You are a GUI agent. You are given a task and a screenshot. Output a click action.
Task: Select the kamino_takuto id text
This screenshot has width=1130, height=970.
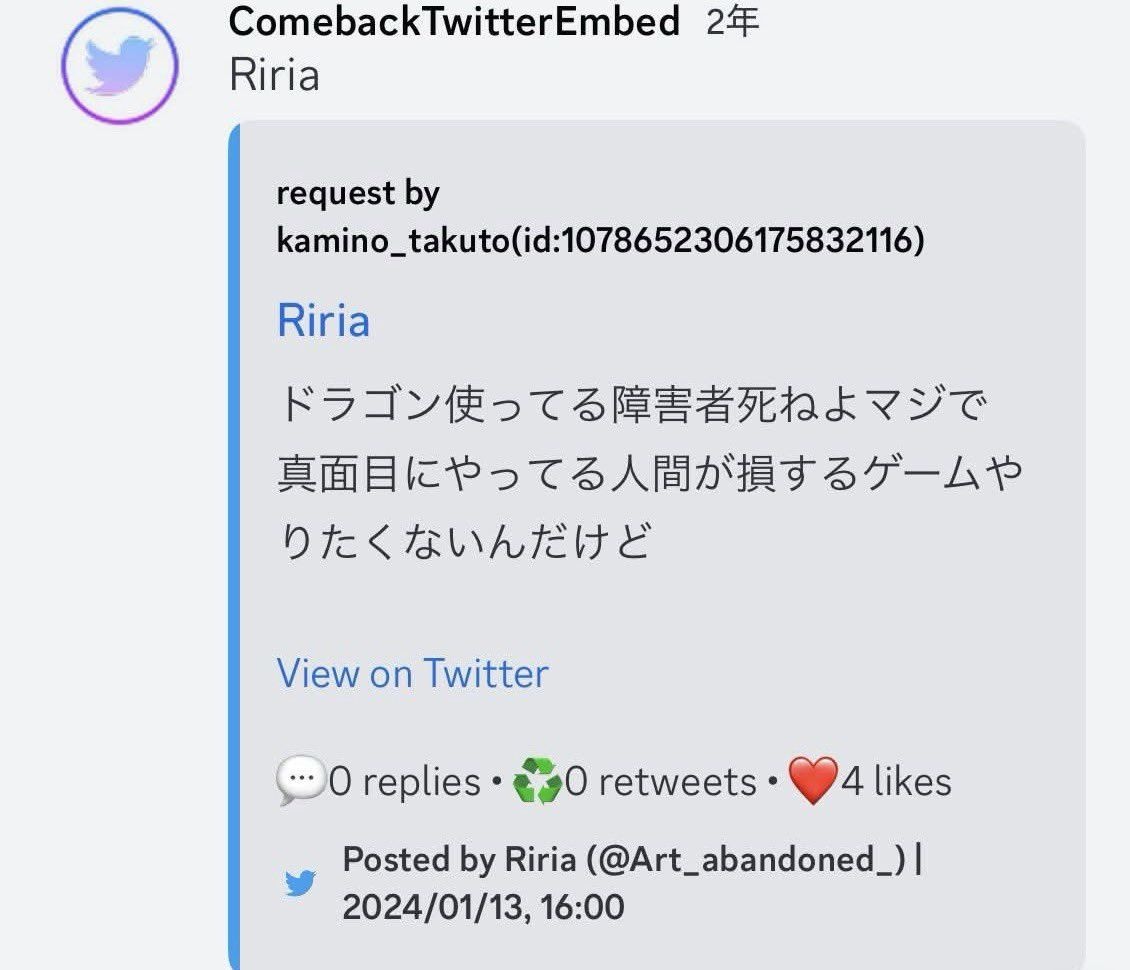600,241
